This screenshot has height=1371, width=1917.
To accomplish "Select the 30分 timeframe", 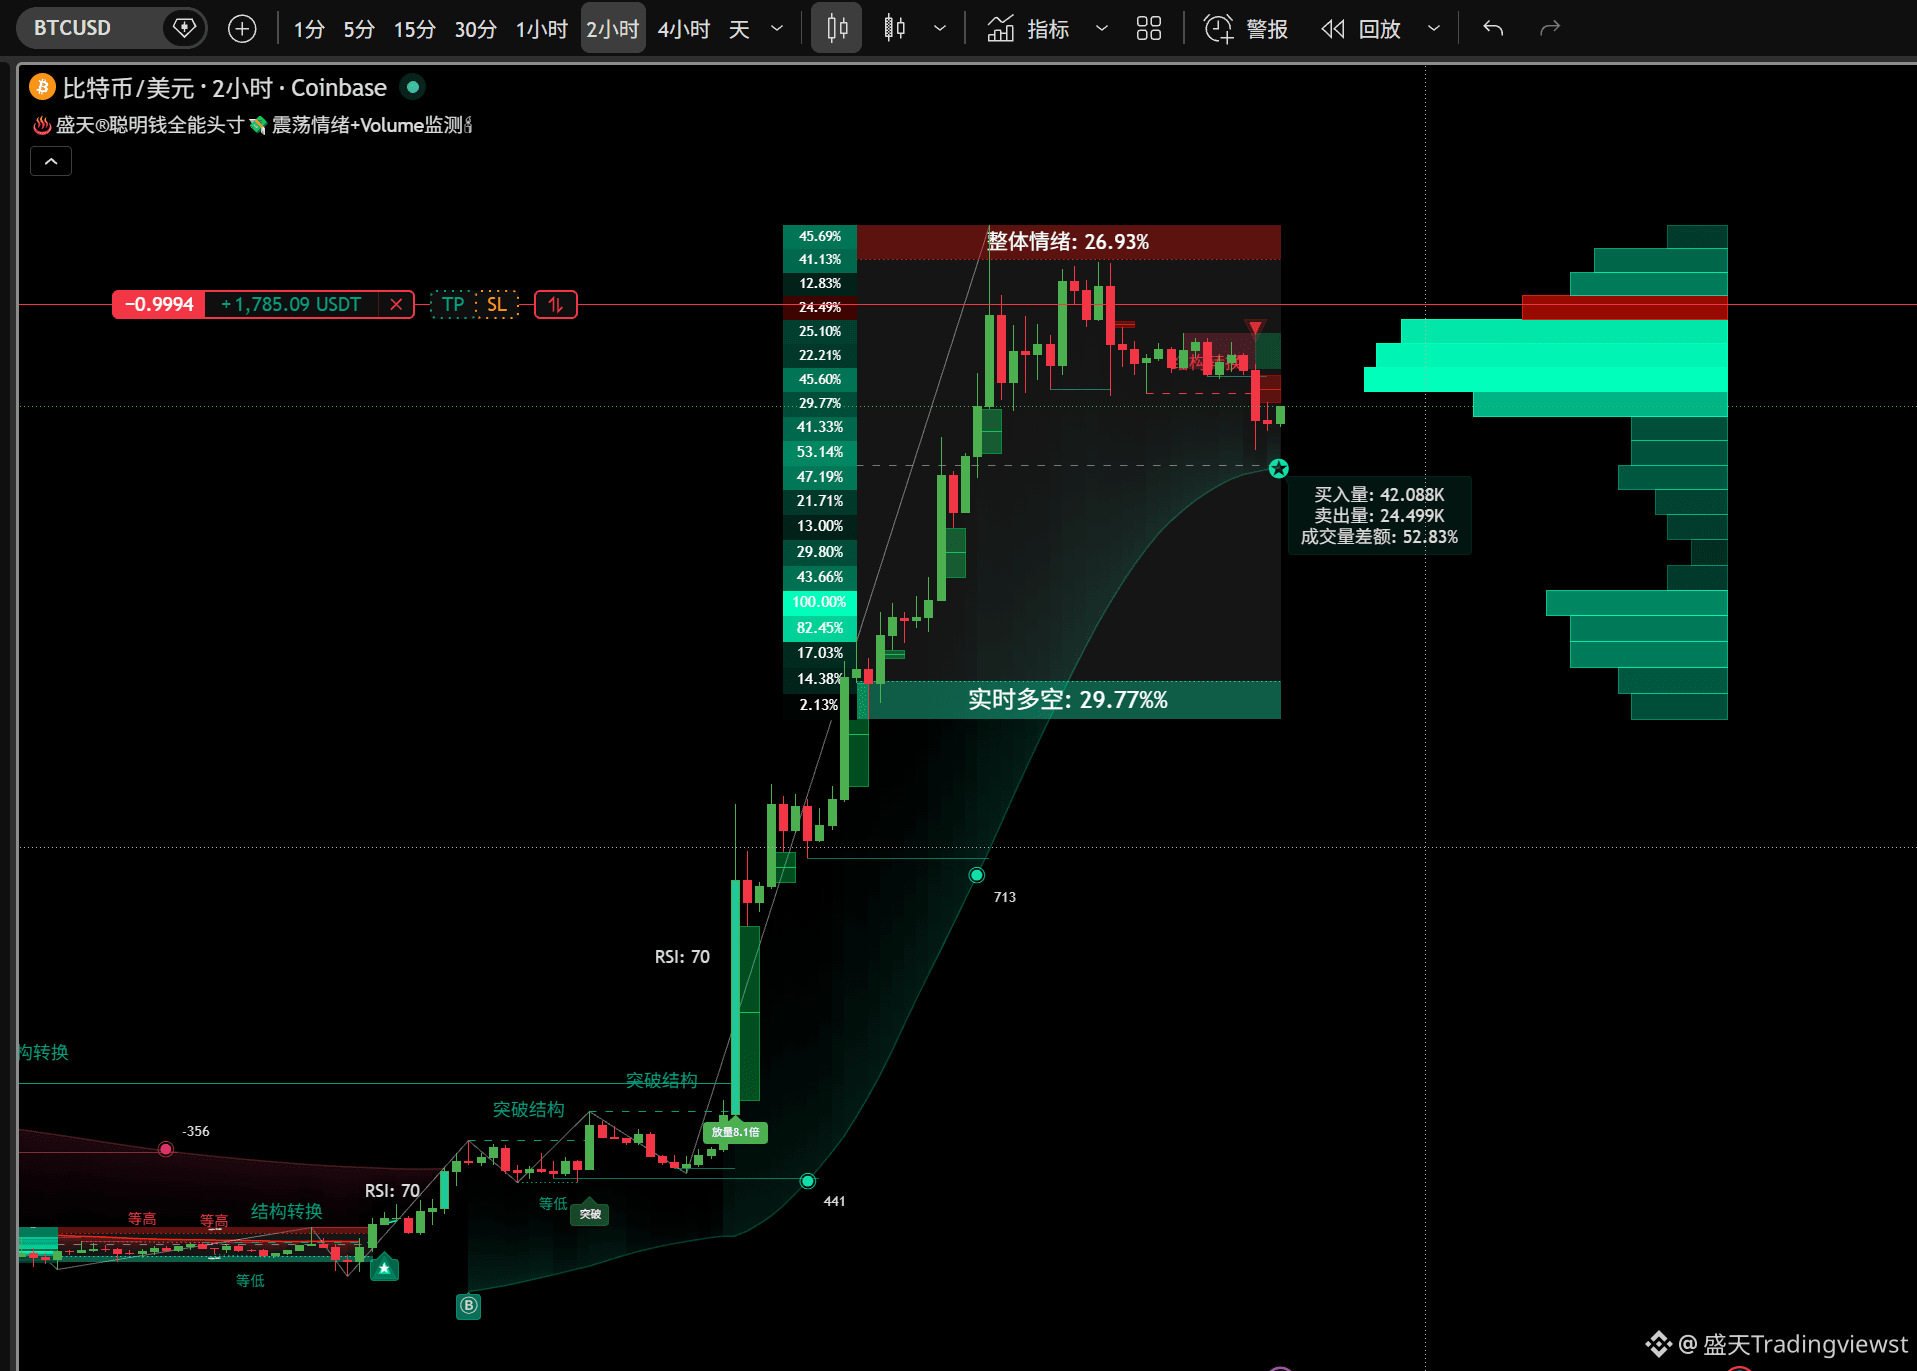I will point(476,29).
